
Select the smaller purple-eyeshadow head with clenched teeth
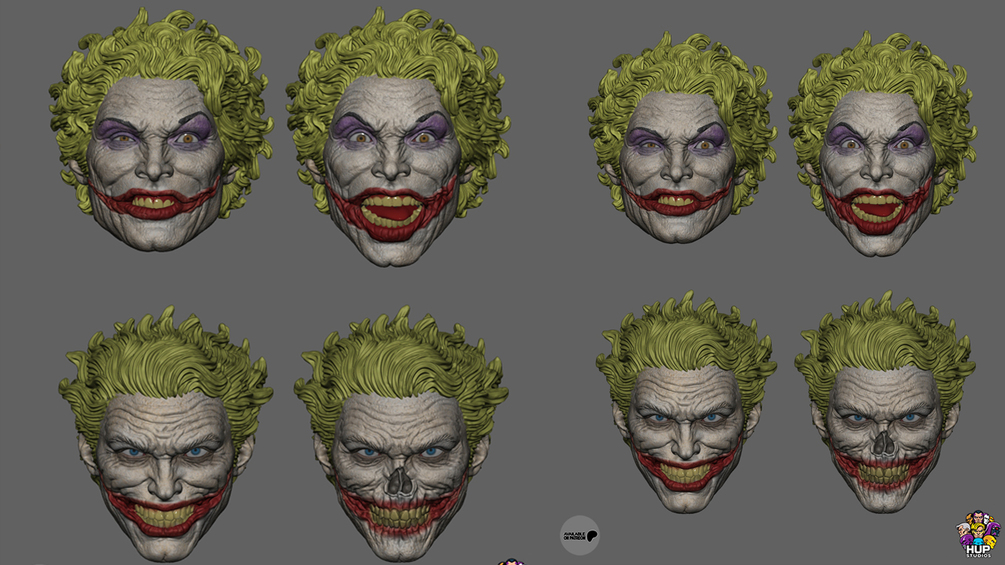pyautogui.click(x=683, y=138)
